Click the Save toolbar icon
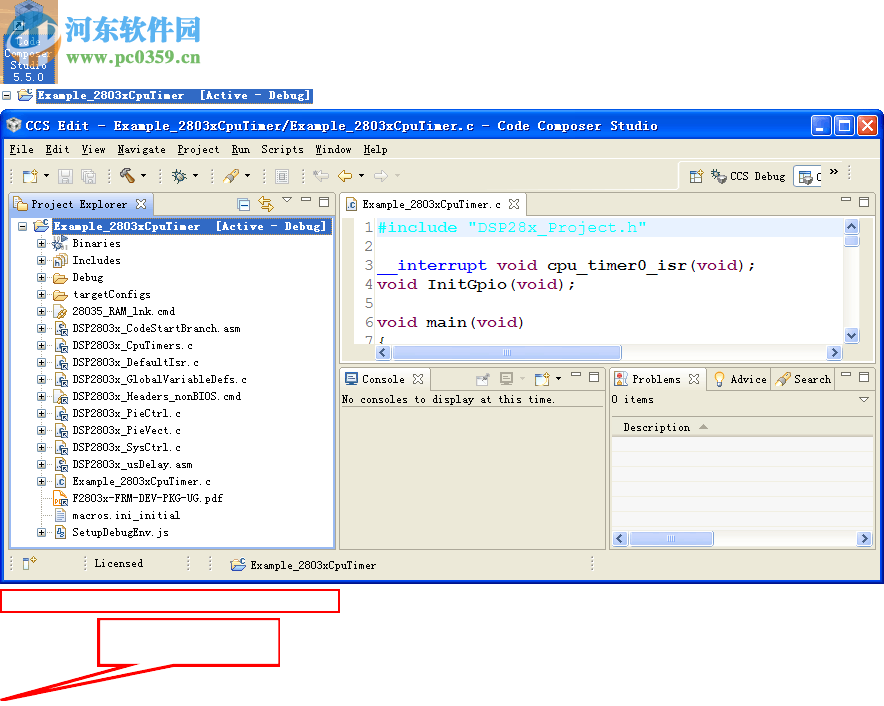This screenshot has width=884, height=706. pyautogui.click(x=65, y=176)
